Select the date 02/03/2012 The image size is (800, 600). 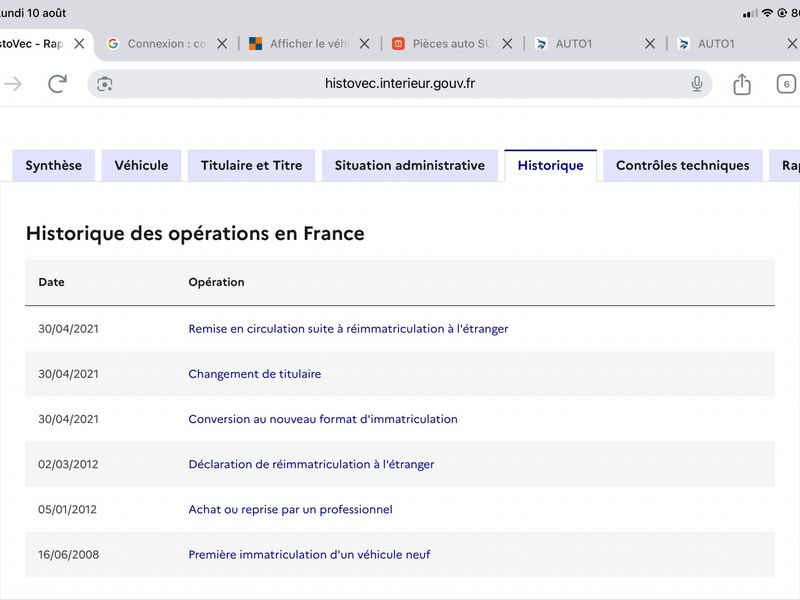(x=68, y=464)
